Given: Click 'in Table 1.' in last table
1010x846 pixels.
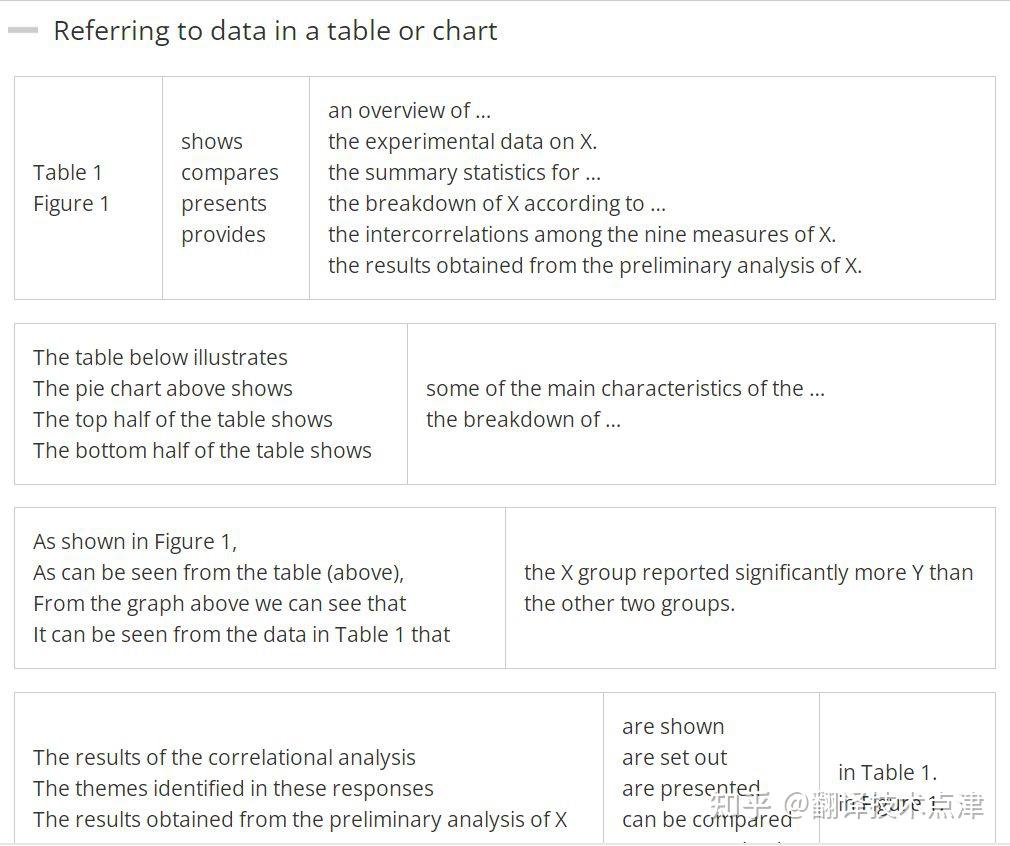Looking at the screenshot, I should tap(888, 773).
